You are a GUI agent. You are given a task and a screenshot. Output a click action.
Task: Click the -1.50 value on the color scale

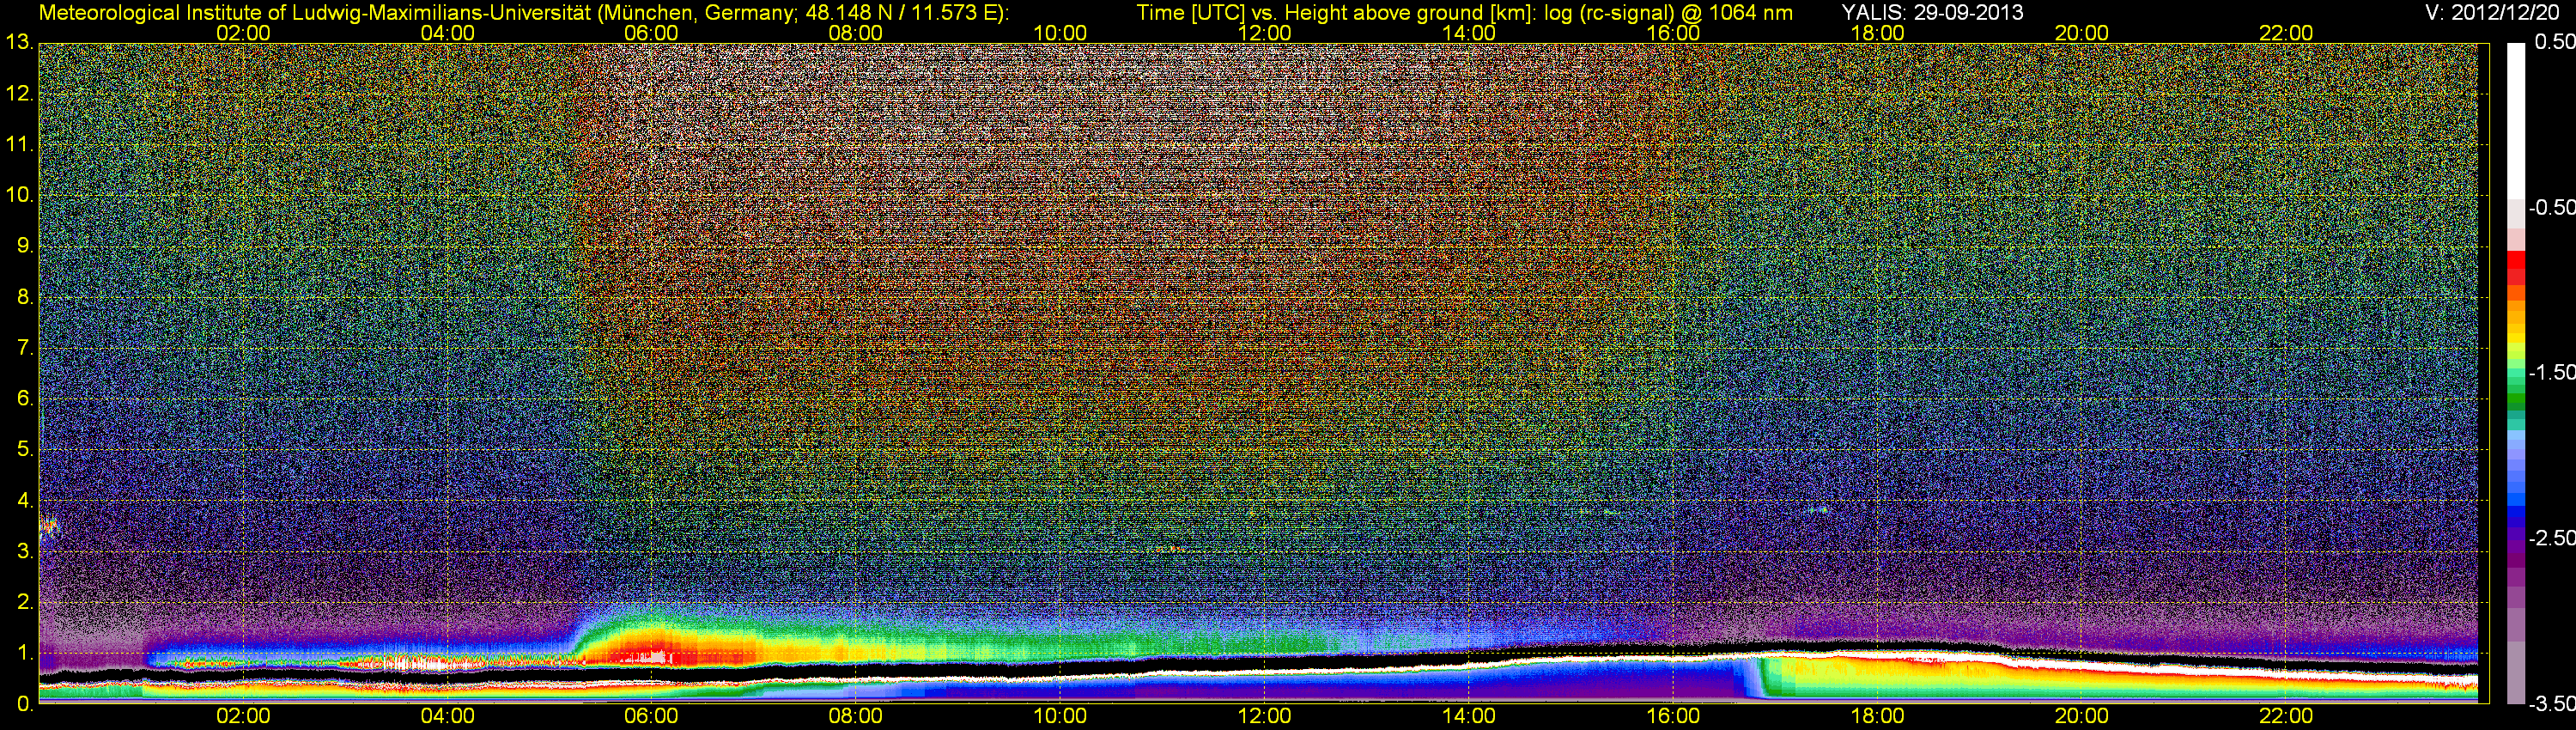(x=2551, y=372)
